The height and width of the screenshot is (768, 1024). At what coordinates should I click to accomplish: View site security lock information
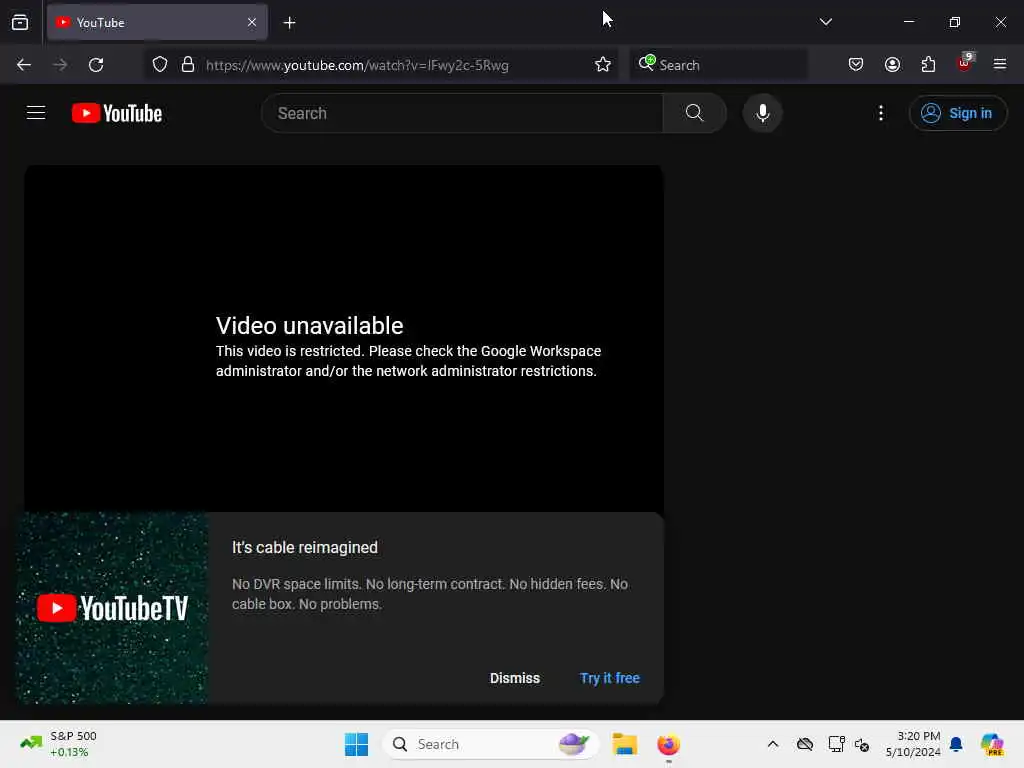(188, 65)
